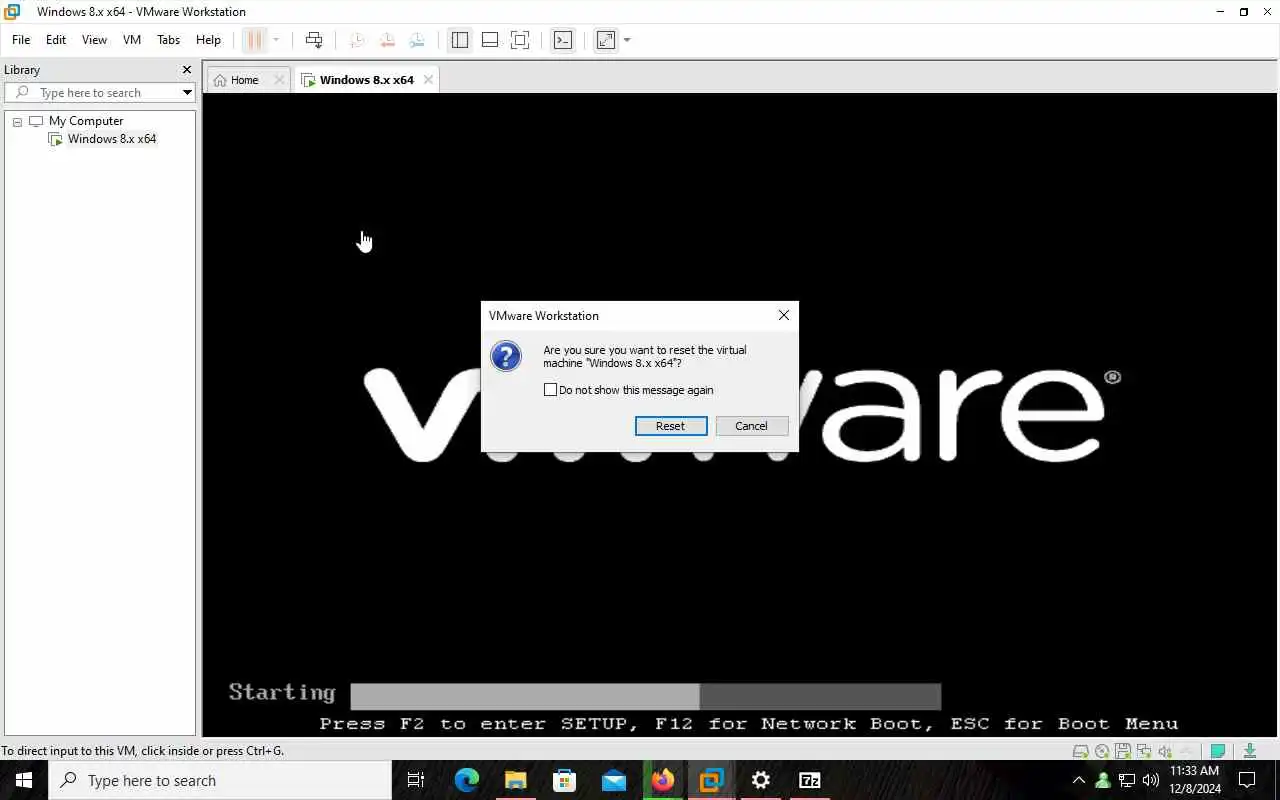Close the Windows 8.x x64 tab
This screenshot has height=800, width=1280.
pos(428,80)
